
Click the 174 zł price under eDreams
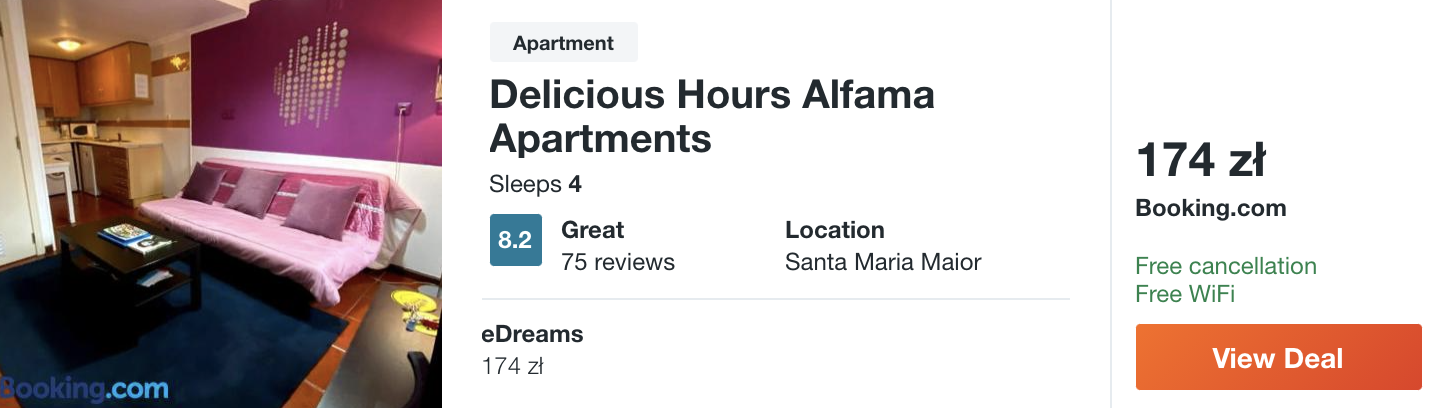[x=512, y=366]
